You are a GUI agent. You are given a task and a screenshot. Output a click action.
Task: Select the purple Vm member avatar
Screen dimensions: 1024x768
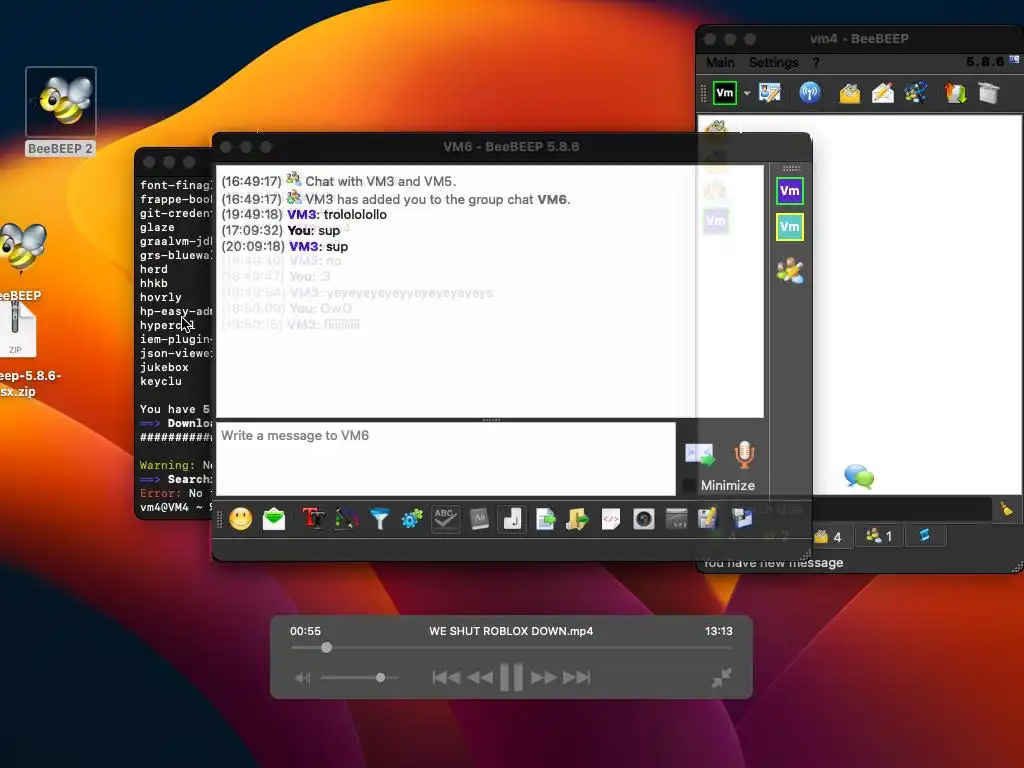point(790,191)
